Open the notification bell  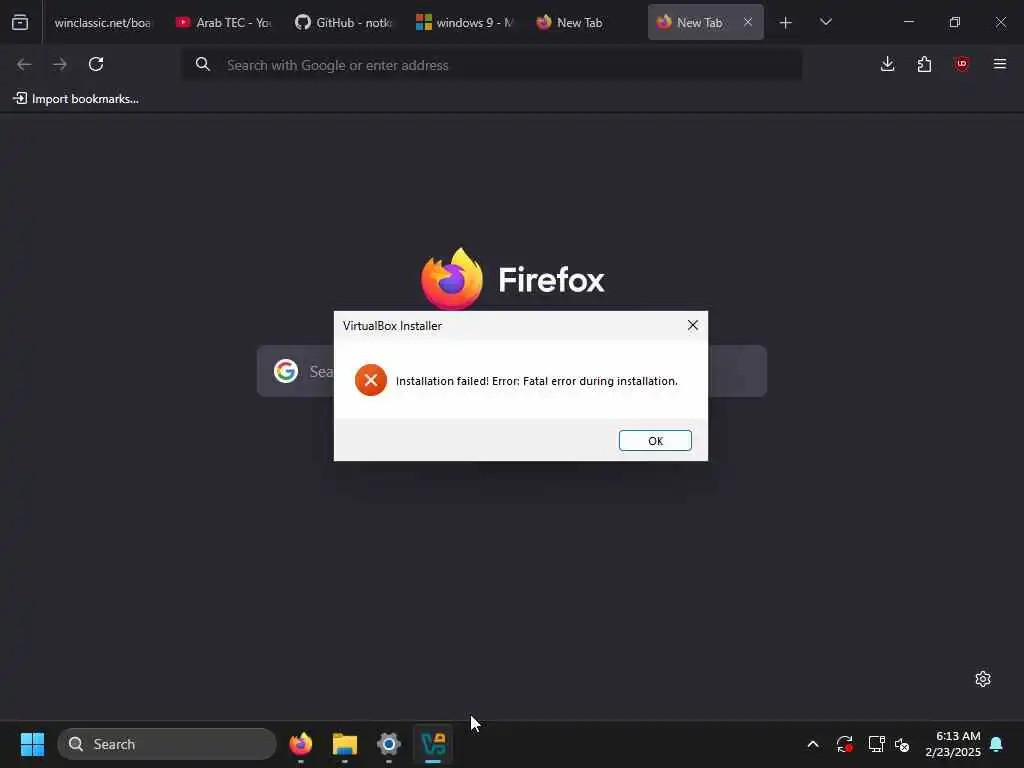point(997,744)
